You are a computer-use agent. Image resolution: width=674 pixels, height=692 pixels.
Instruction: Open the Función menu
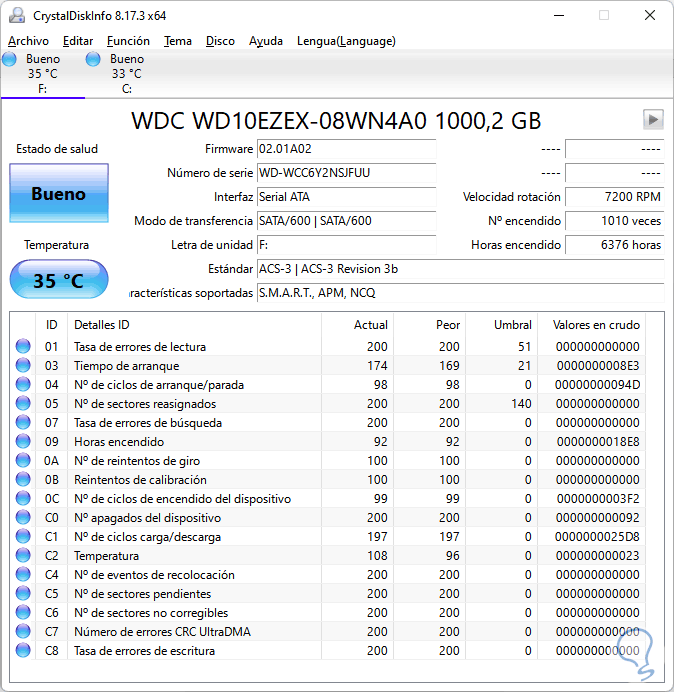tap(128, 41)
